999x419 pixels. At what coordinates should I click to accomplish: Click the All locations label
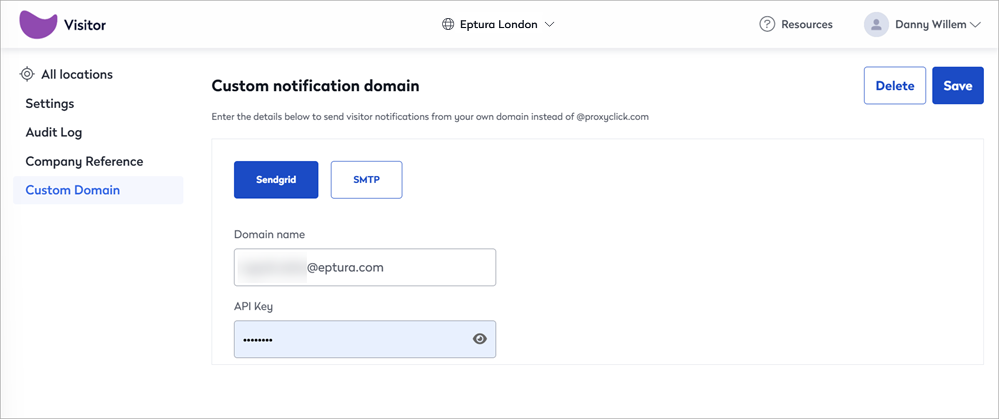pos(77,75)
